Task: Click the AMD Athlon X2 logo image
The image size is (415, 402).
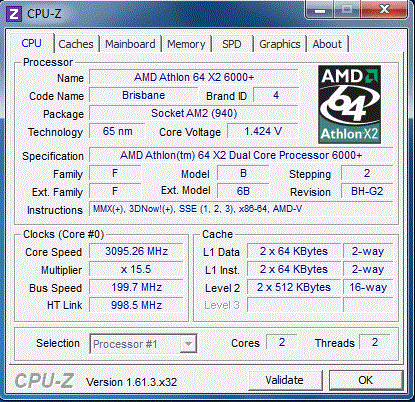Action: [x=349, y=104]
